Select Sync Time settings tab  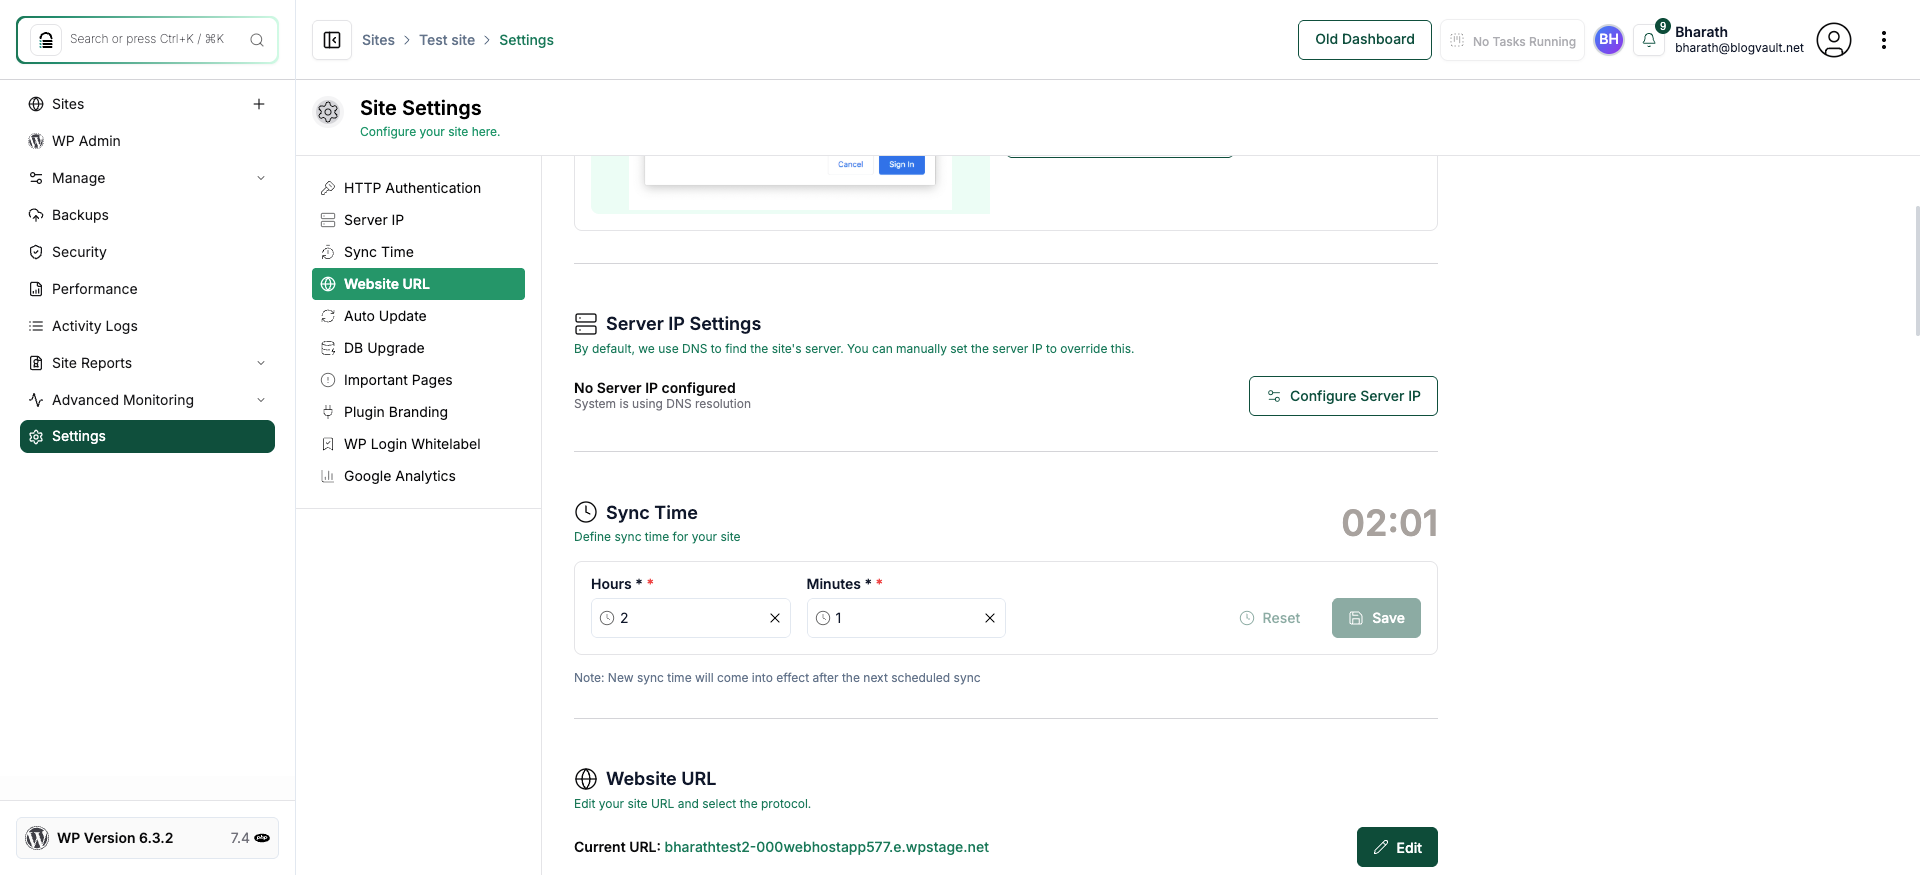418,252
